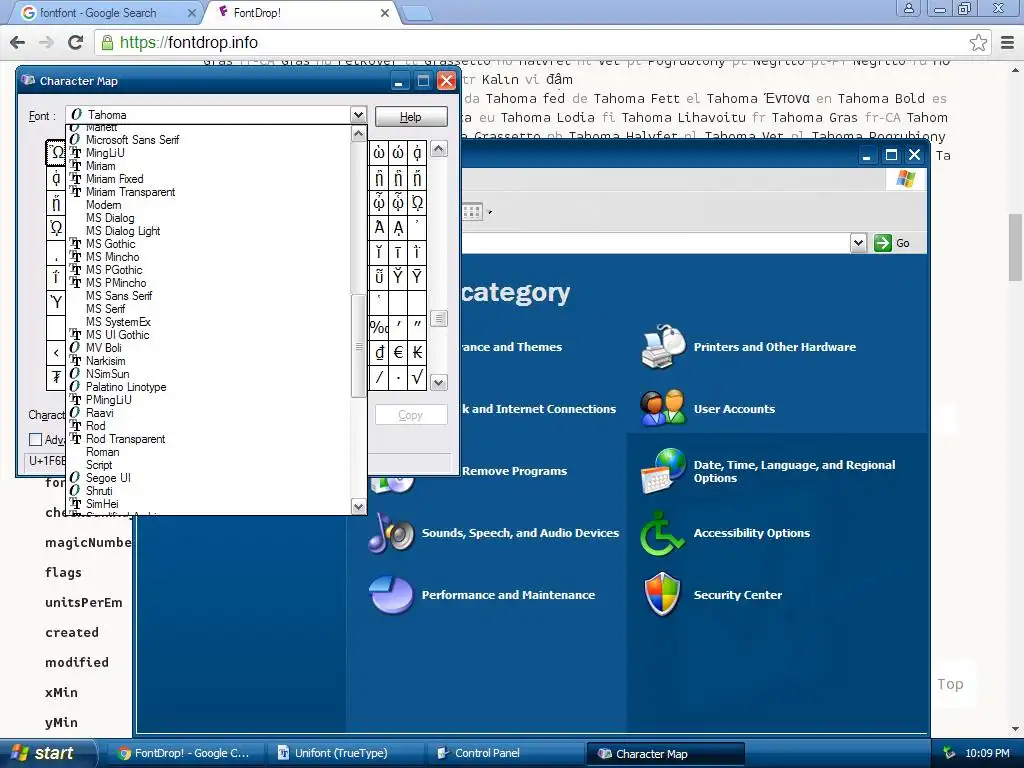
Task: Select PMingLiU font entry
Action: pos(108,400)
